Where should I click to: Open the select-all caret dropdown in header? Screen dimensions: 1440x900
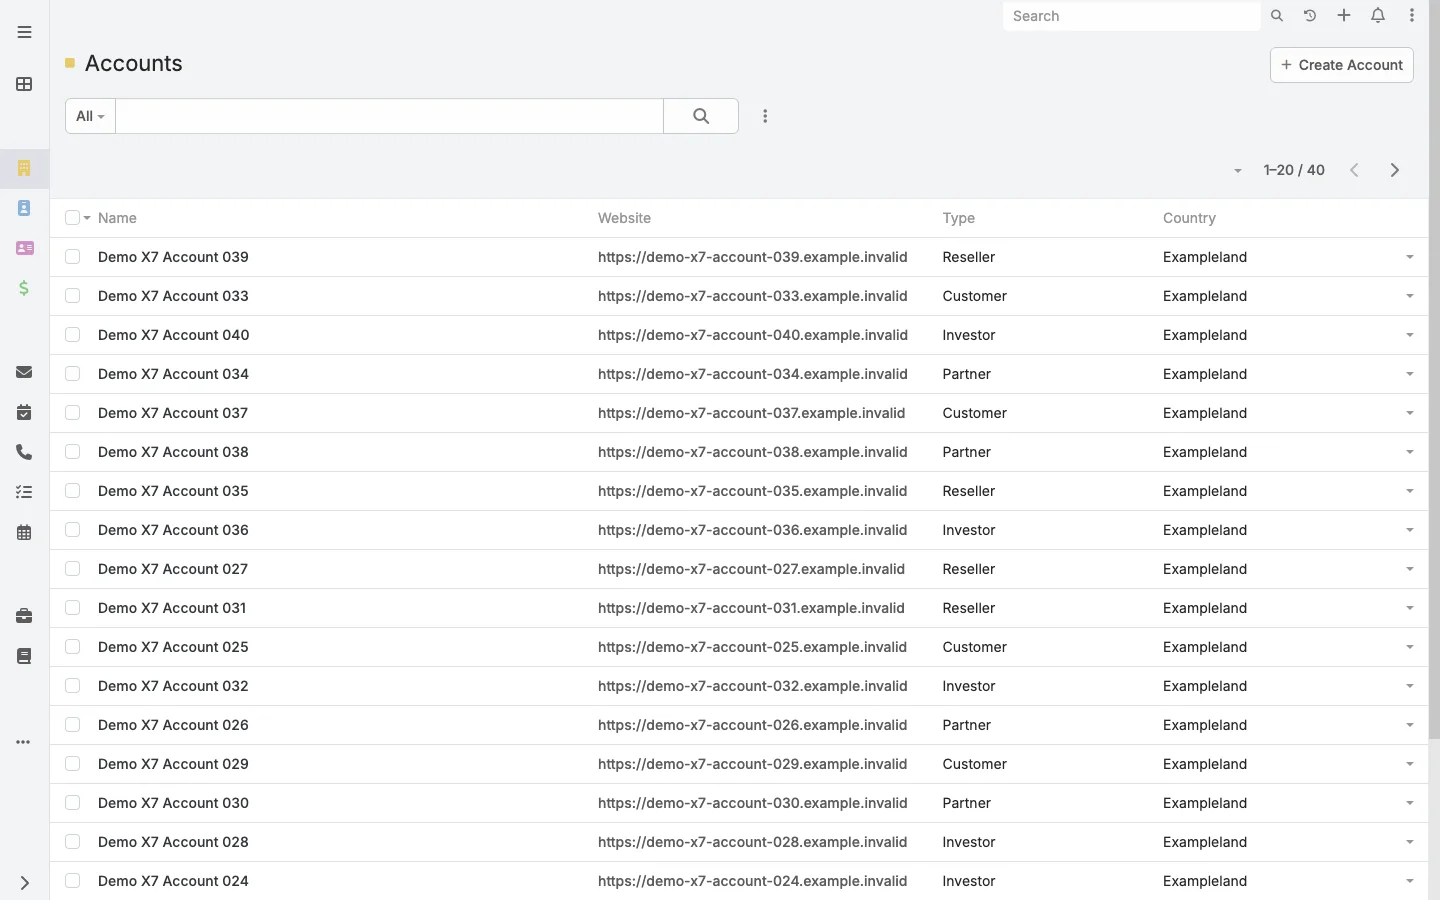[x=87, y=218]
